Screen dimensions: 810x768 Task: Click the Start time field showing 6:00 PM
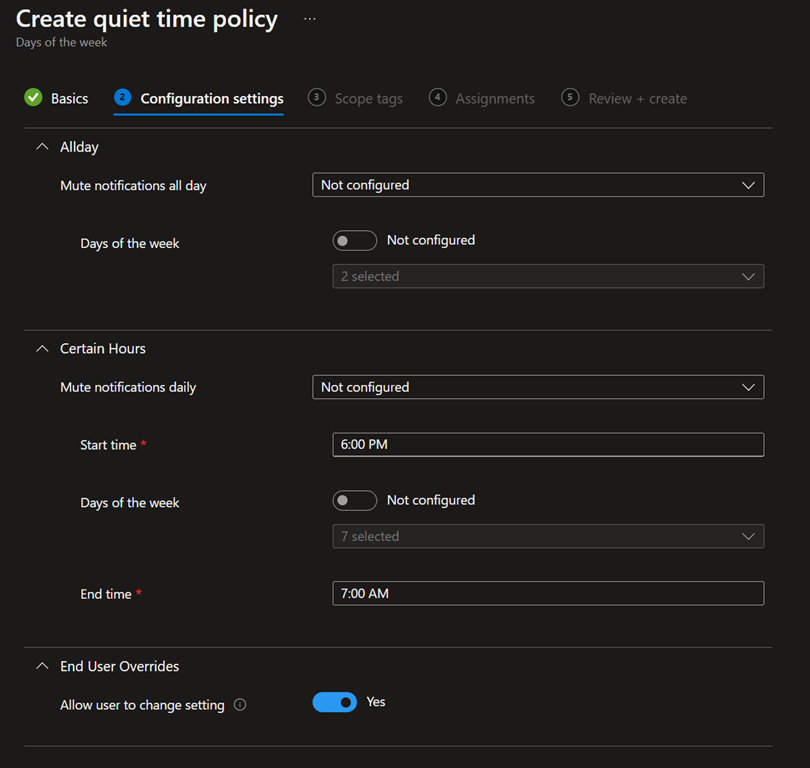[548, 445]
